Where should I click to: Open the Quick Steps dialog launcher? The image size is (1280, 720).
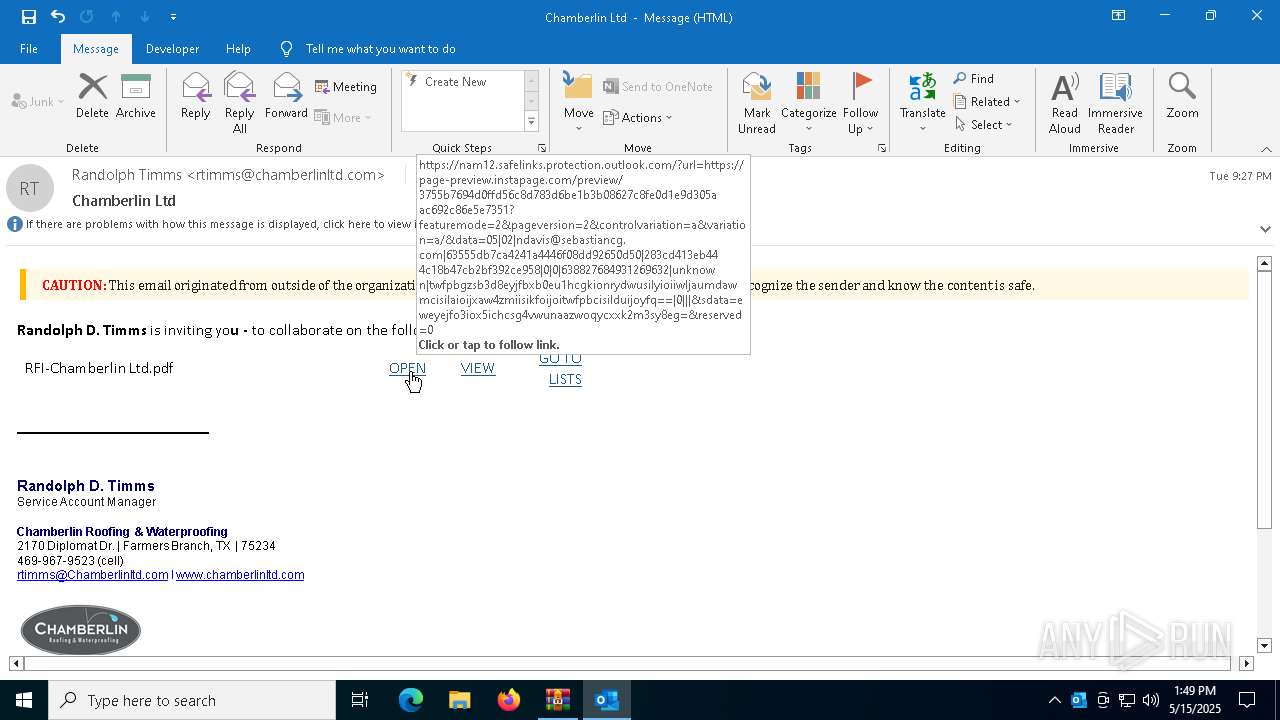click(542, 148)
